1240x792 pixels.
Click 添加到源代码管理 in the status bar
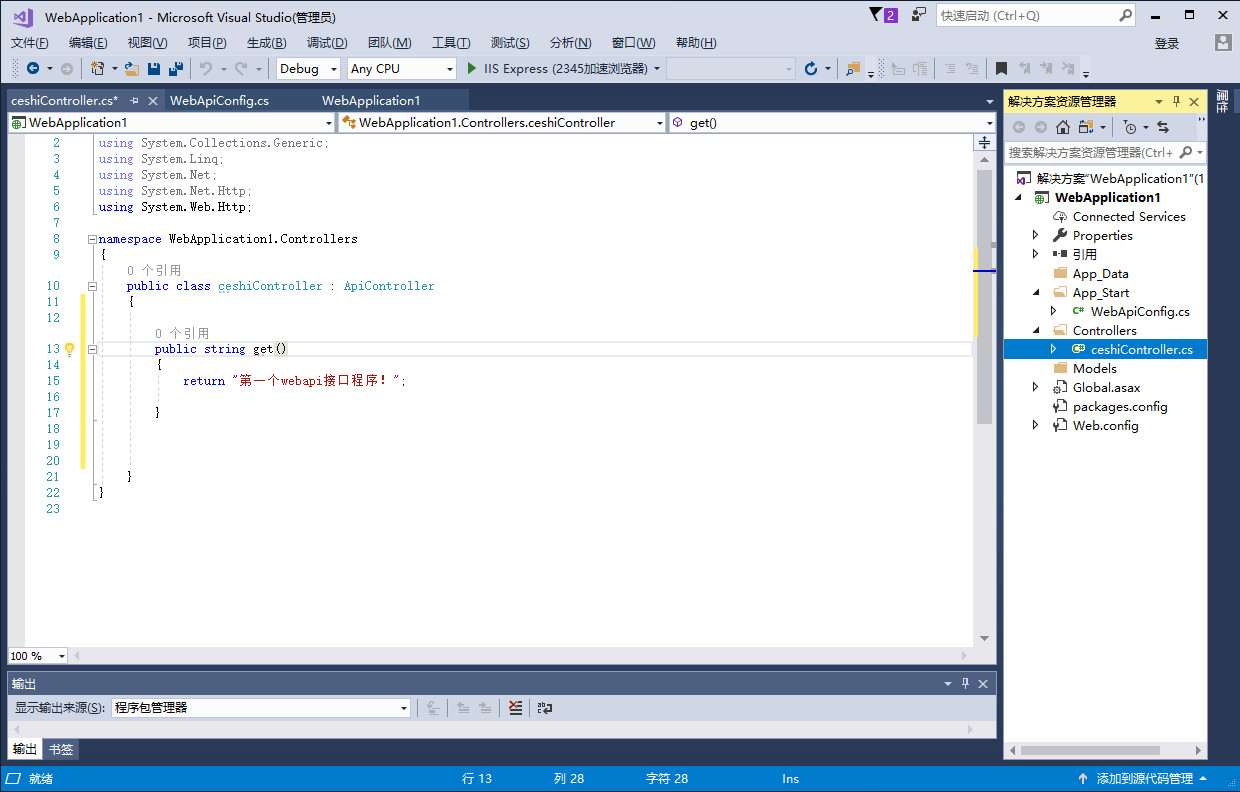pyautogui.click(x=1145, y=779)
